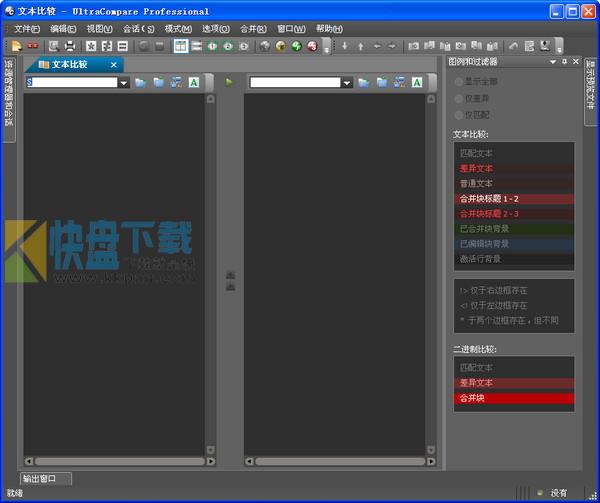Click the last toolbar icon before the right overflow
The width and height of the screenshot is (600, 503).
[x=545, y=46]
